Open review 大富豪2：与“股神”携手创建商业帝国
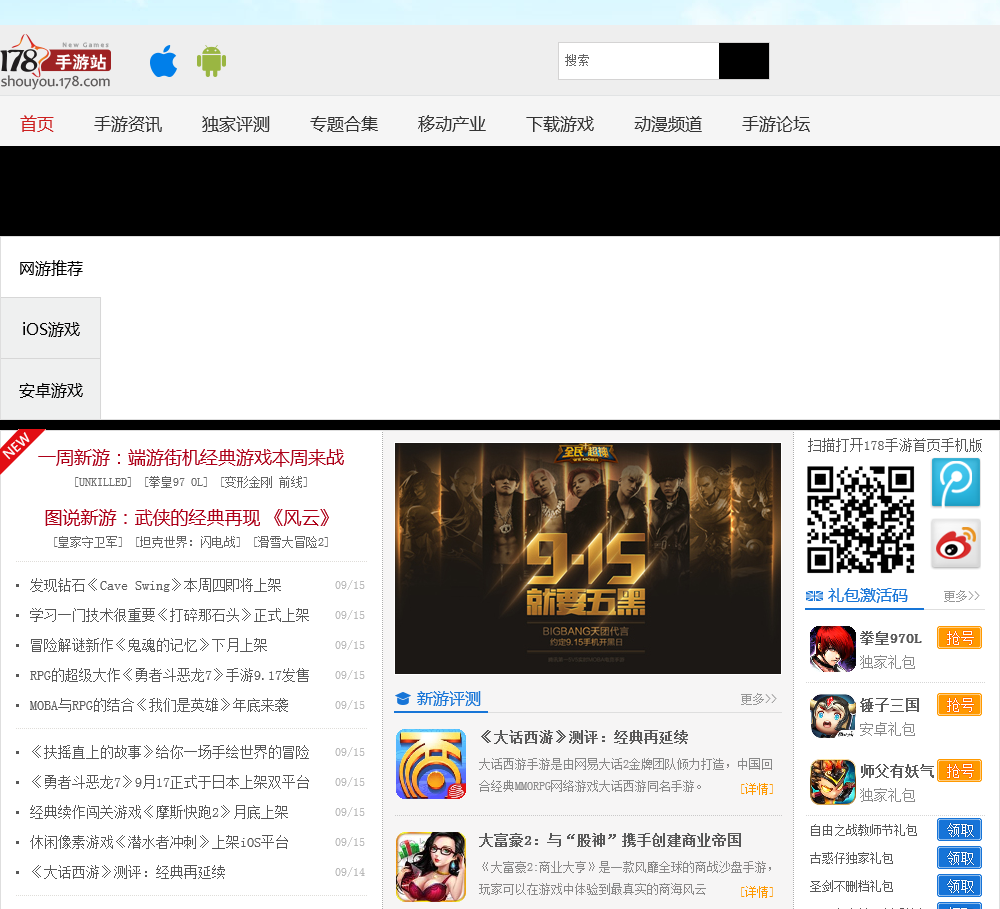The width and height of the screenshot is (1000, 909). click(610, 840)
